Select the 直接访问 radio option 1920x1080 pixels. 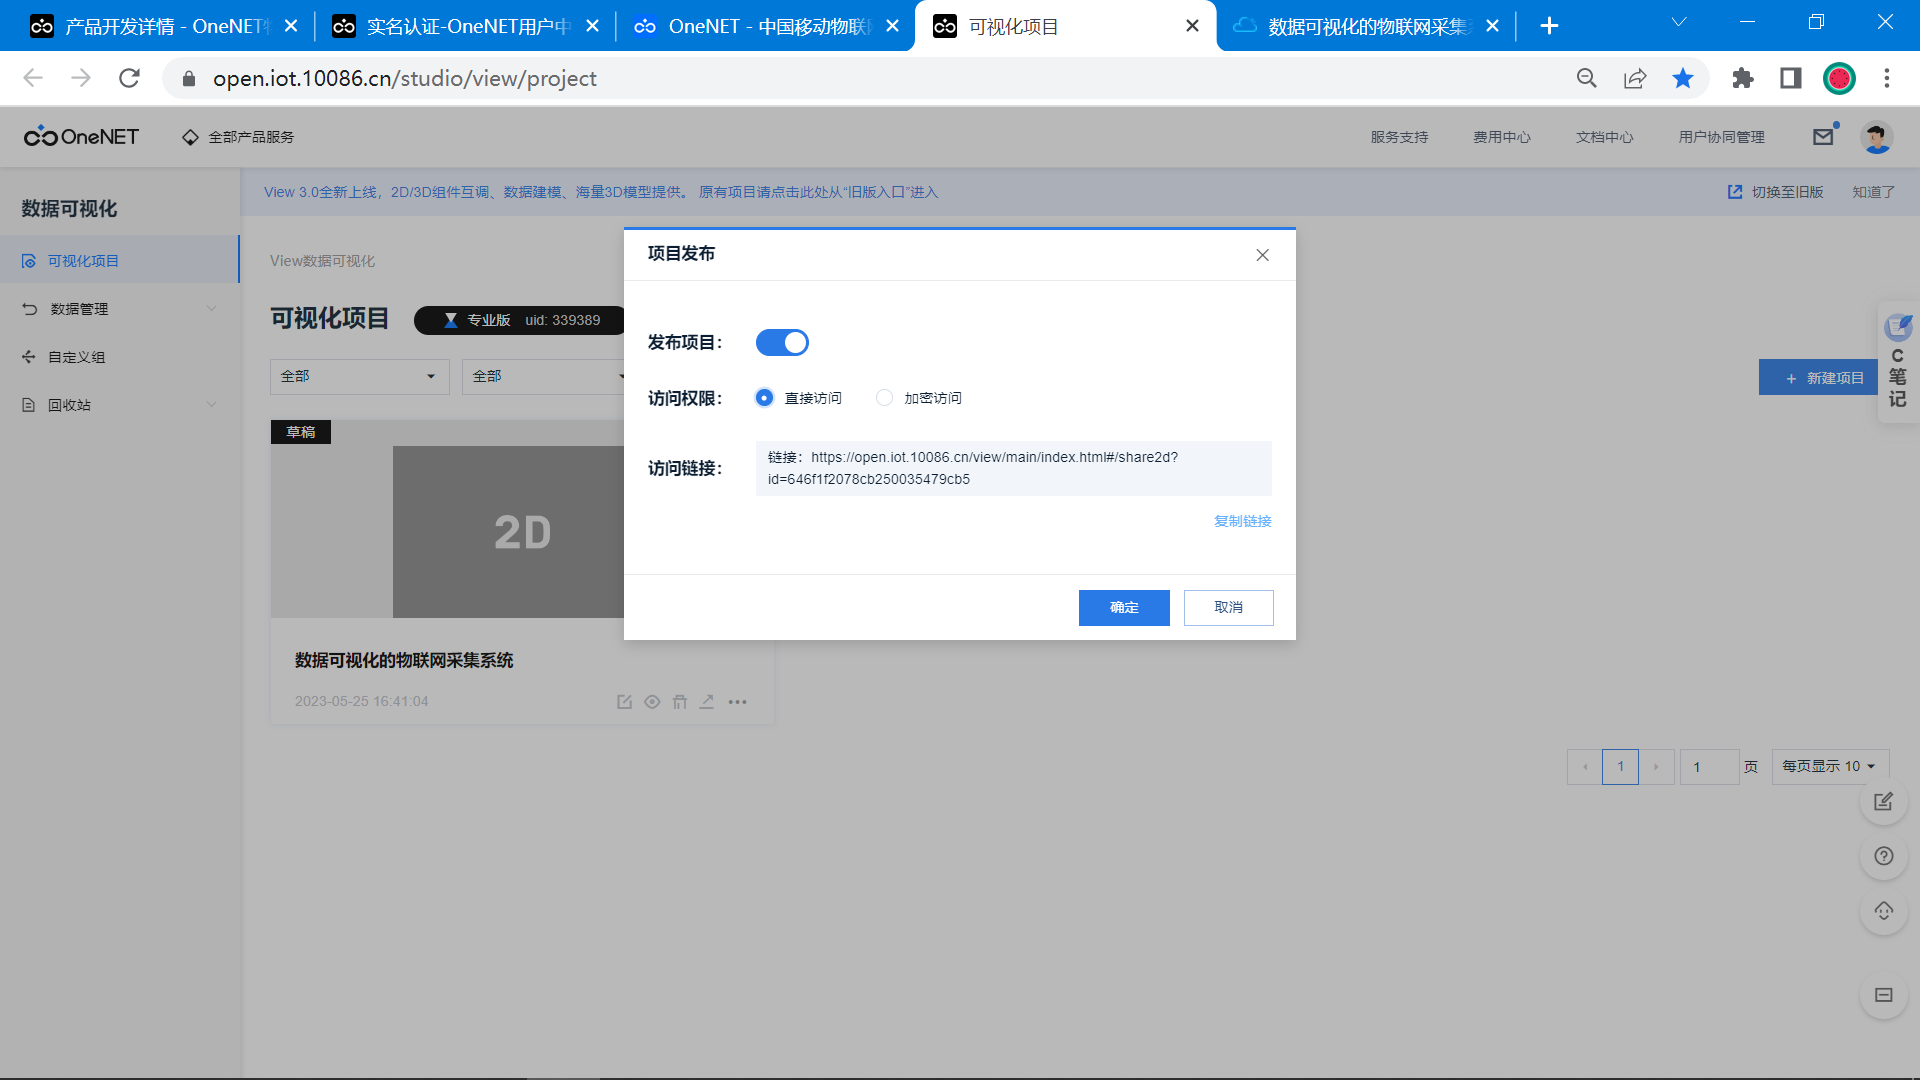[765, 398]
